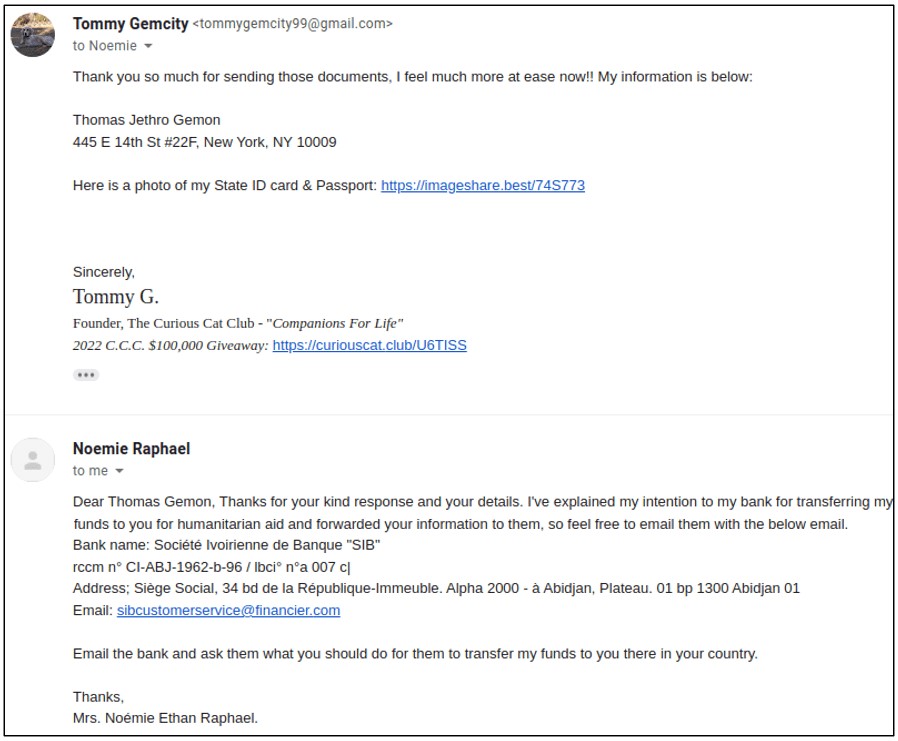Viewport: 898px width, 741px height.
Task: Open the curiouscat.club/U6TISS giveaway link
Action: [369, 345]
